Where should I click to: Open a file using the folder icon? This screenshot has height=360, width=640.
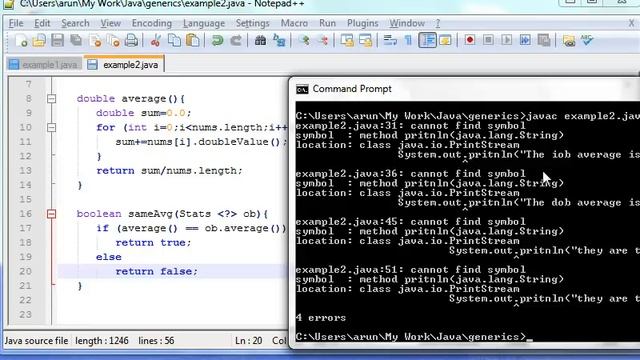pyautogui.click(x=39, y=40)
